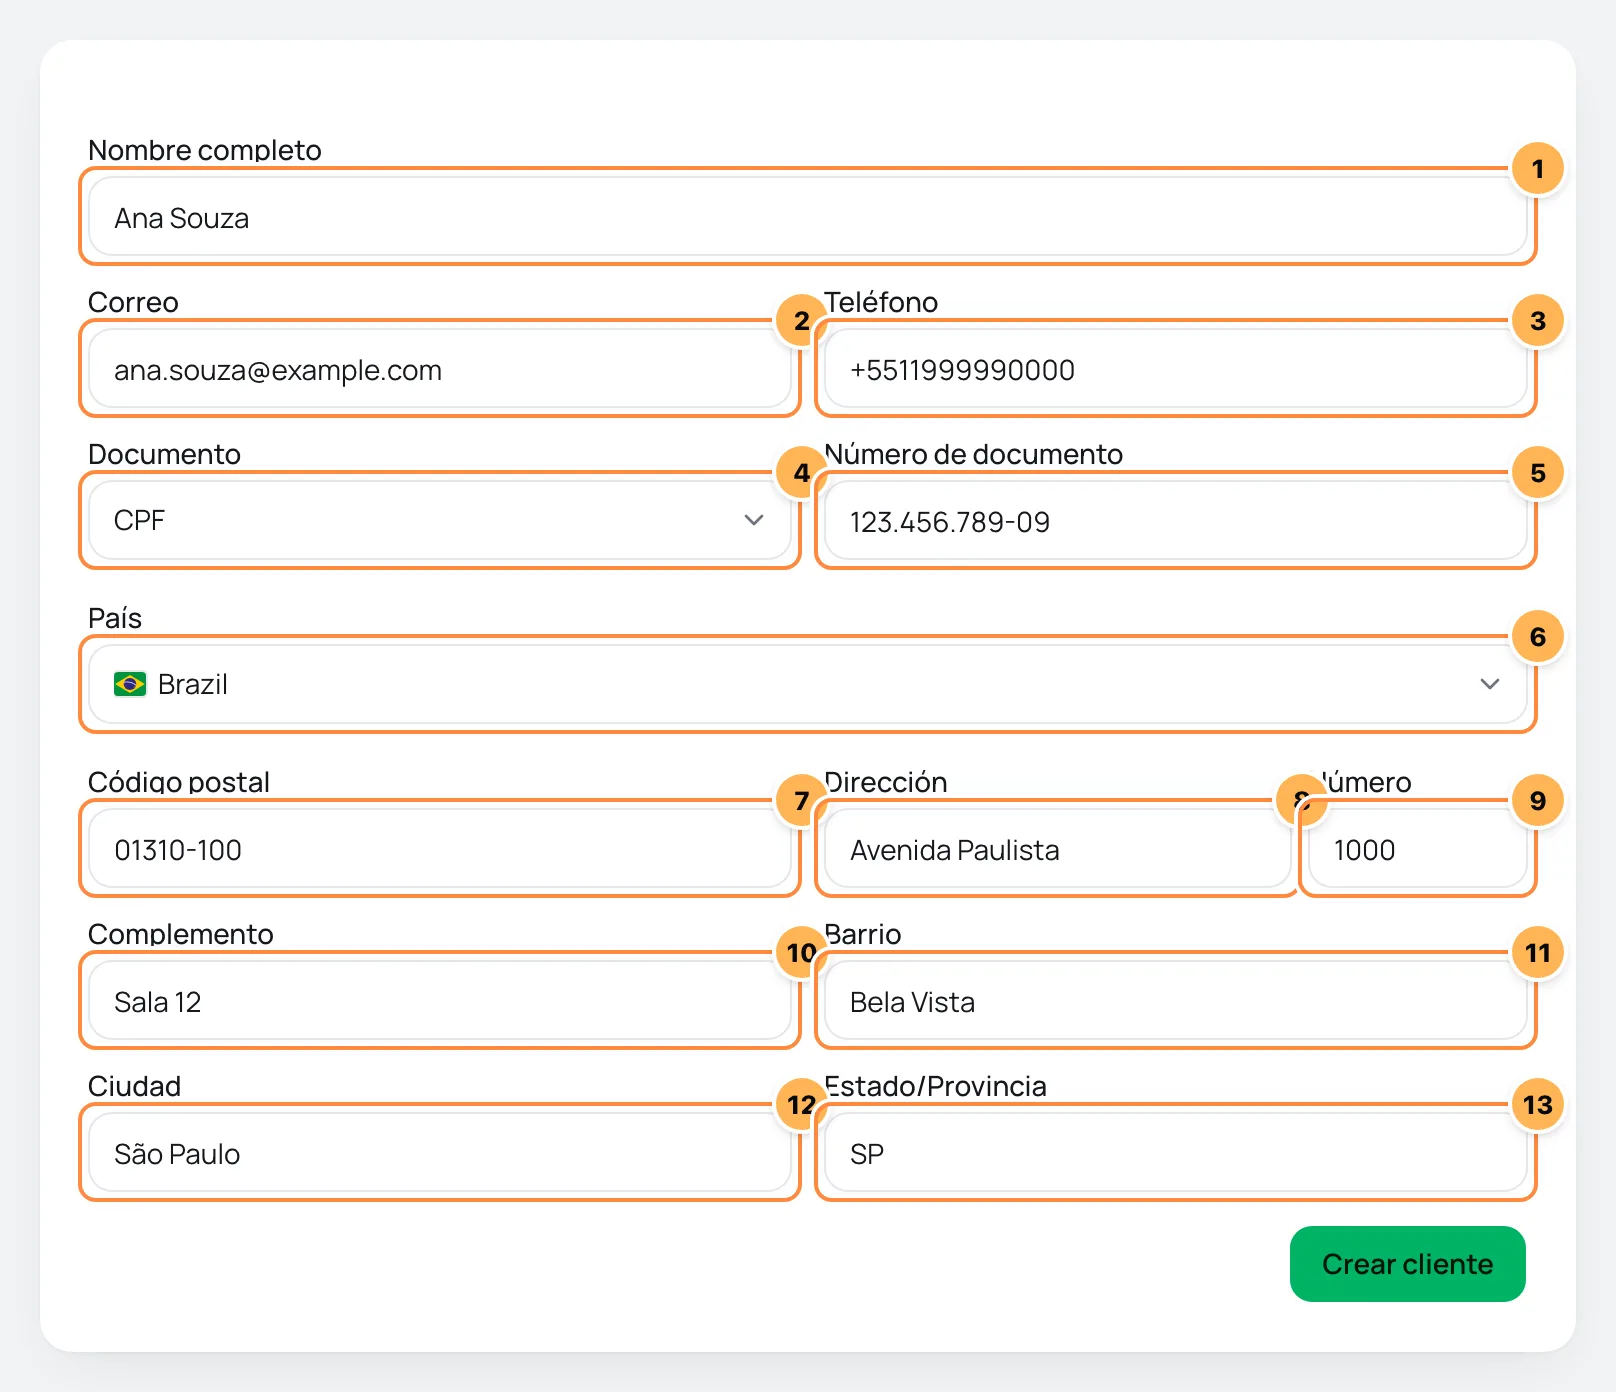Image resolution: width=1616 pixels, height=1392 pixels.
Task: Click the Nombre completo input field
Action: (x=808, y=217)
